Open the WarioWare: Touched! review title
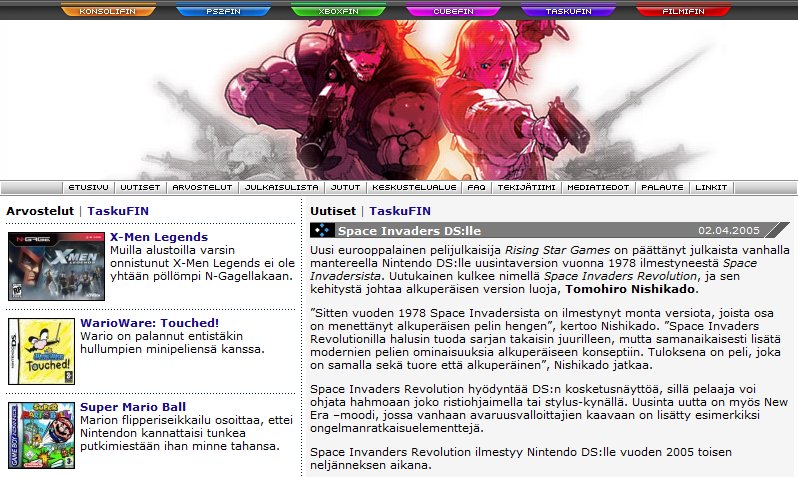 tap(150, 323)
